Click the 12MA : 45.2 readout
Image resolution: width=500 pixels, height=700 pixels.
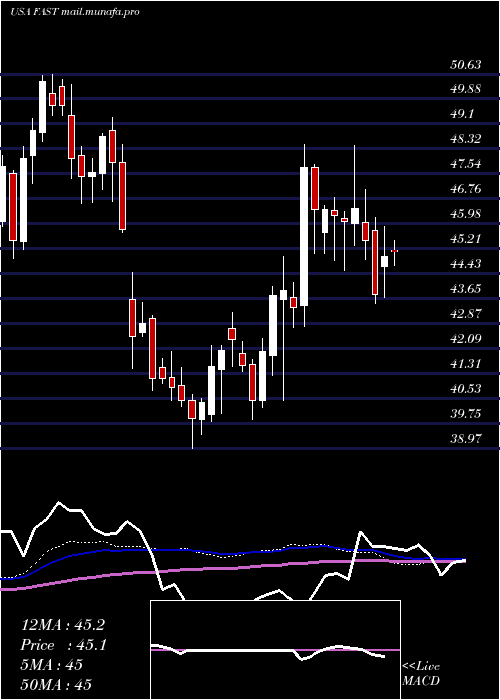coord(63,625)
